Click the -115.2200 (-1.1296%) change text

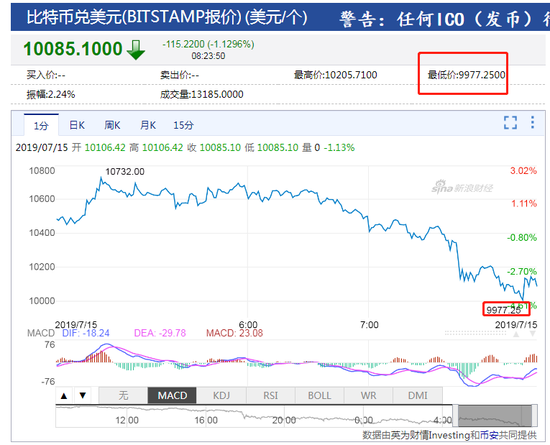pyautogui.click(x=208, y=44)
